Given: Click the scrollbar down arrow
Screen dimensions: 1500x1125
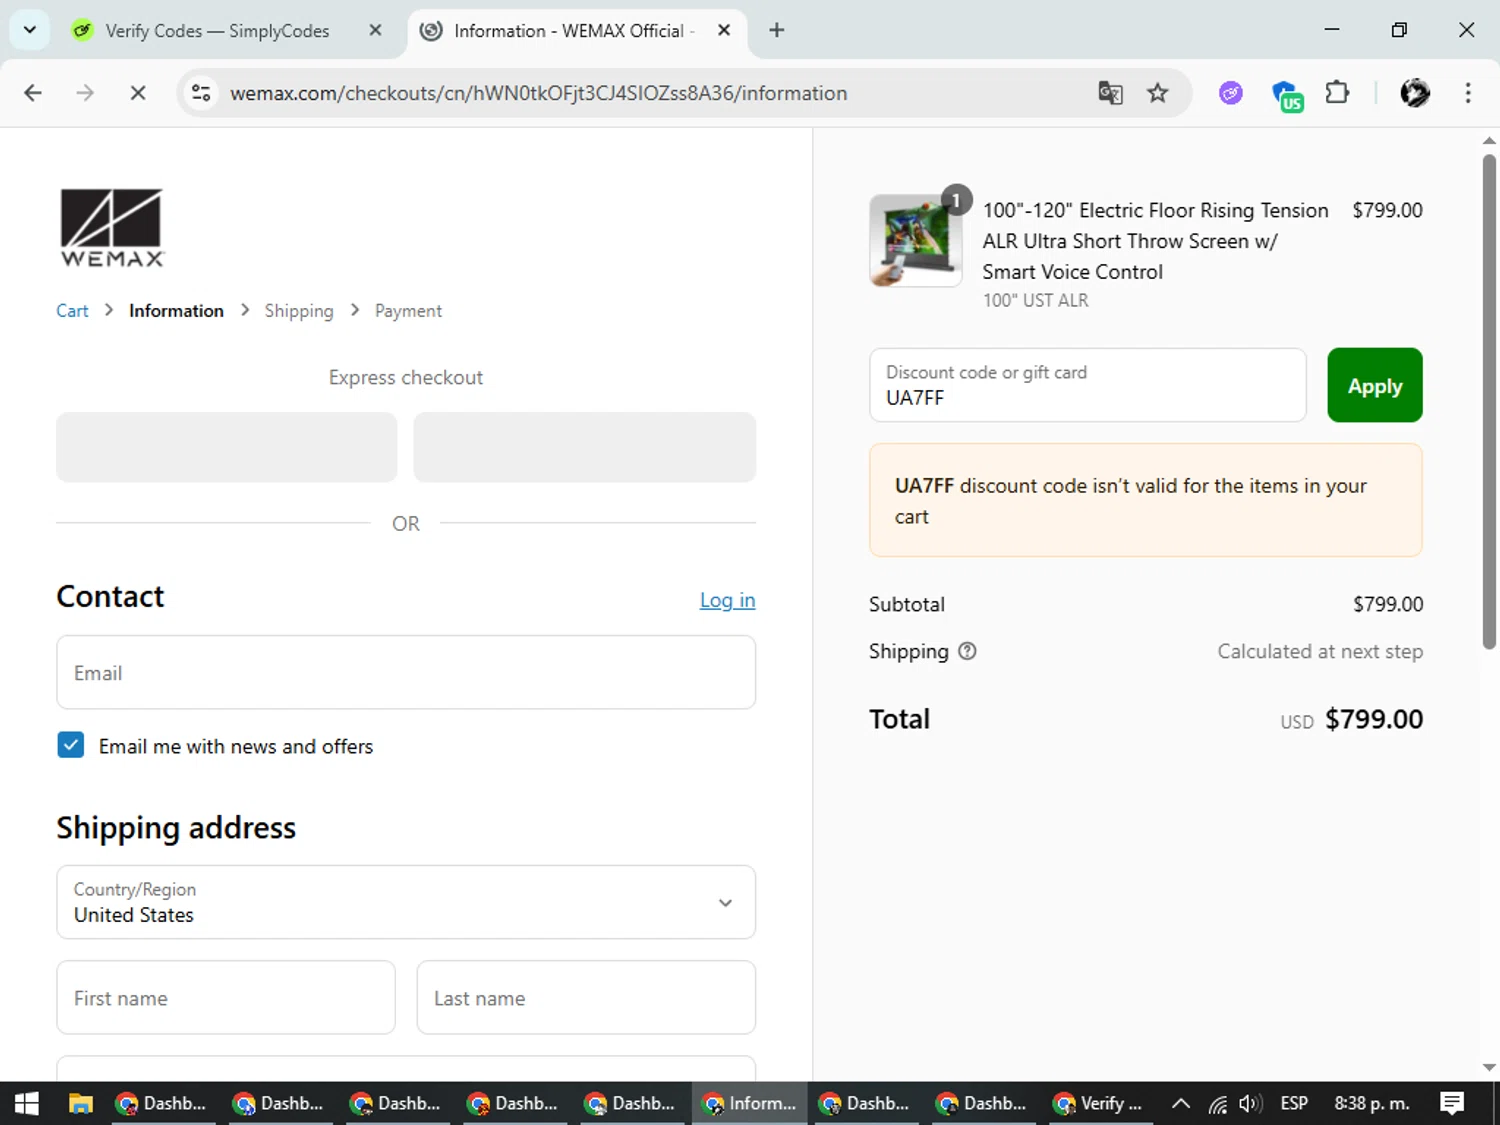Looking at the screenshot, I should [x=1489, y=1068].
